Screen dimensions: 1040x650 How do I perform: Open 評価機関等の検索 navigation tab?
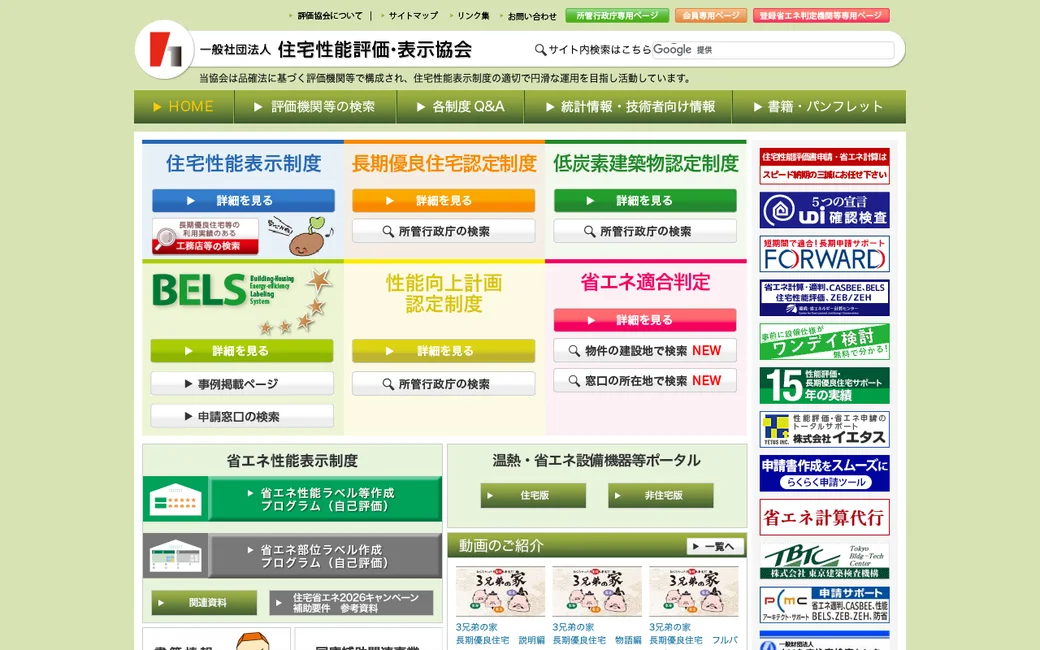(315, 107)
